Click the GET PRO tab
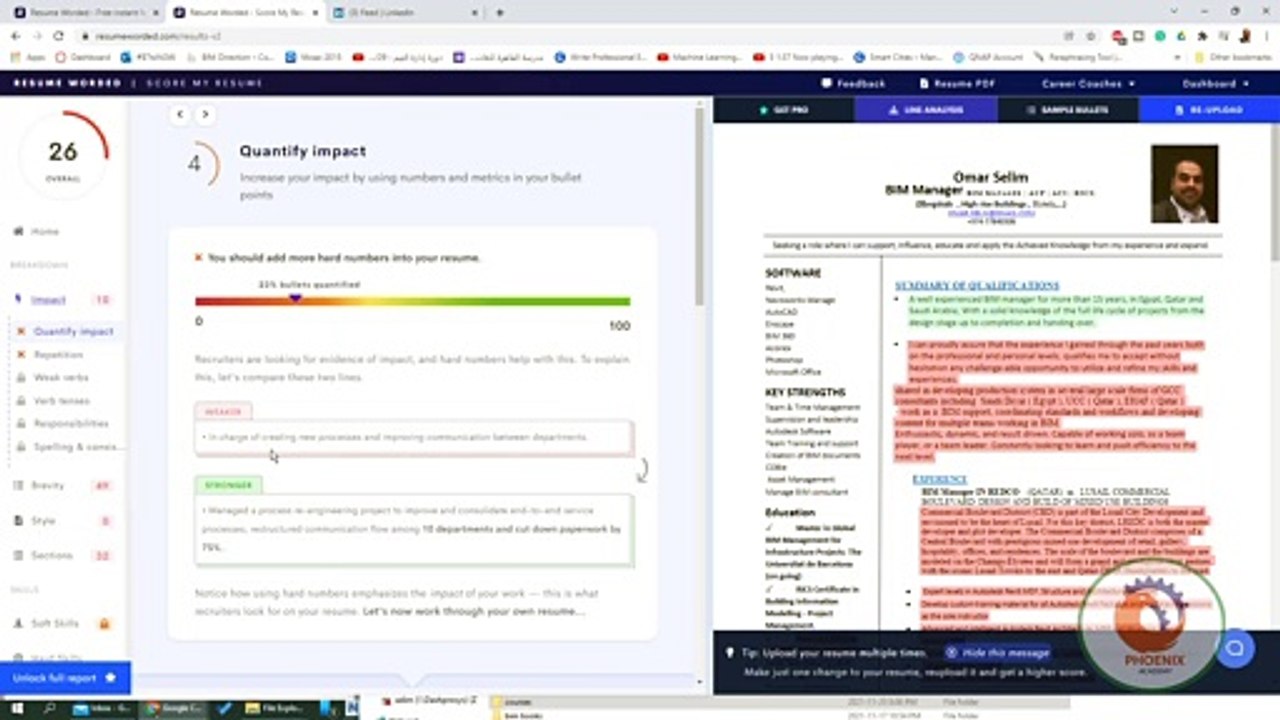 [x=784, y=109]
